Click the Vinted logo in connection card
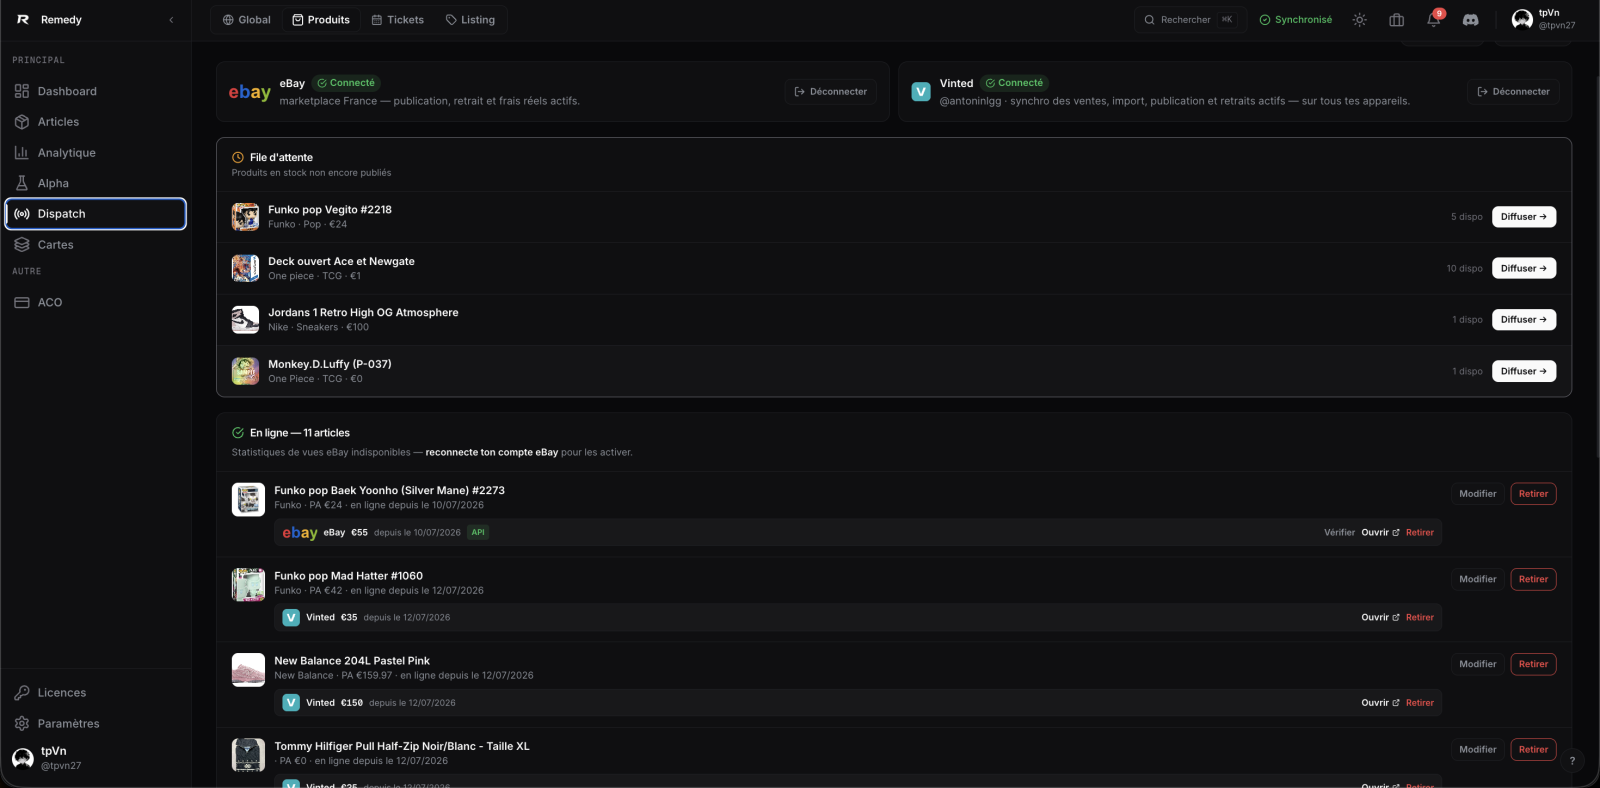The image size is (1600, 788). click(x=921, y=92)
